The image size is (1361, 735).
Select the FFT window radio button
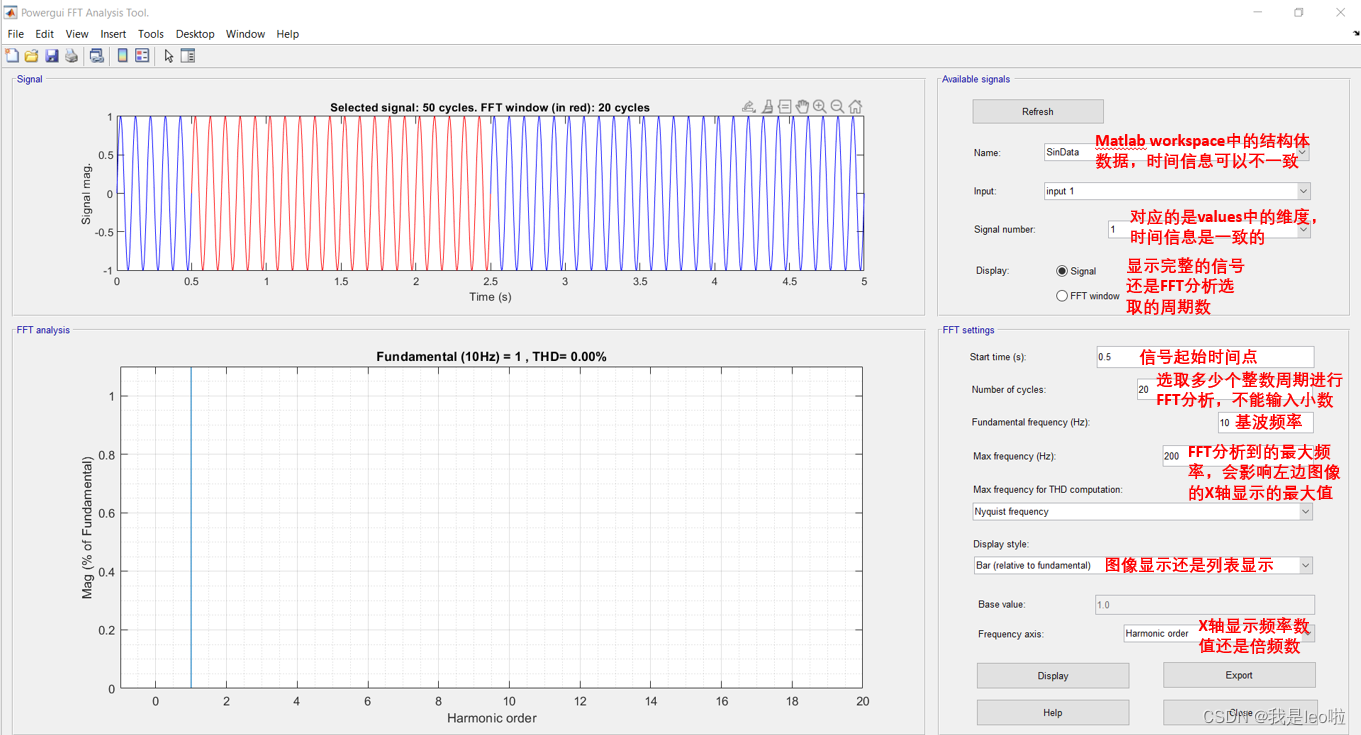(x=1062, y=296)
